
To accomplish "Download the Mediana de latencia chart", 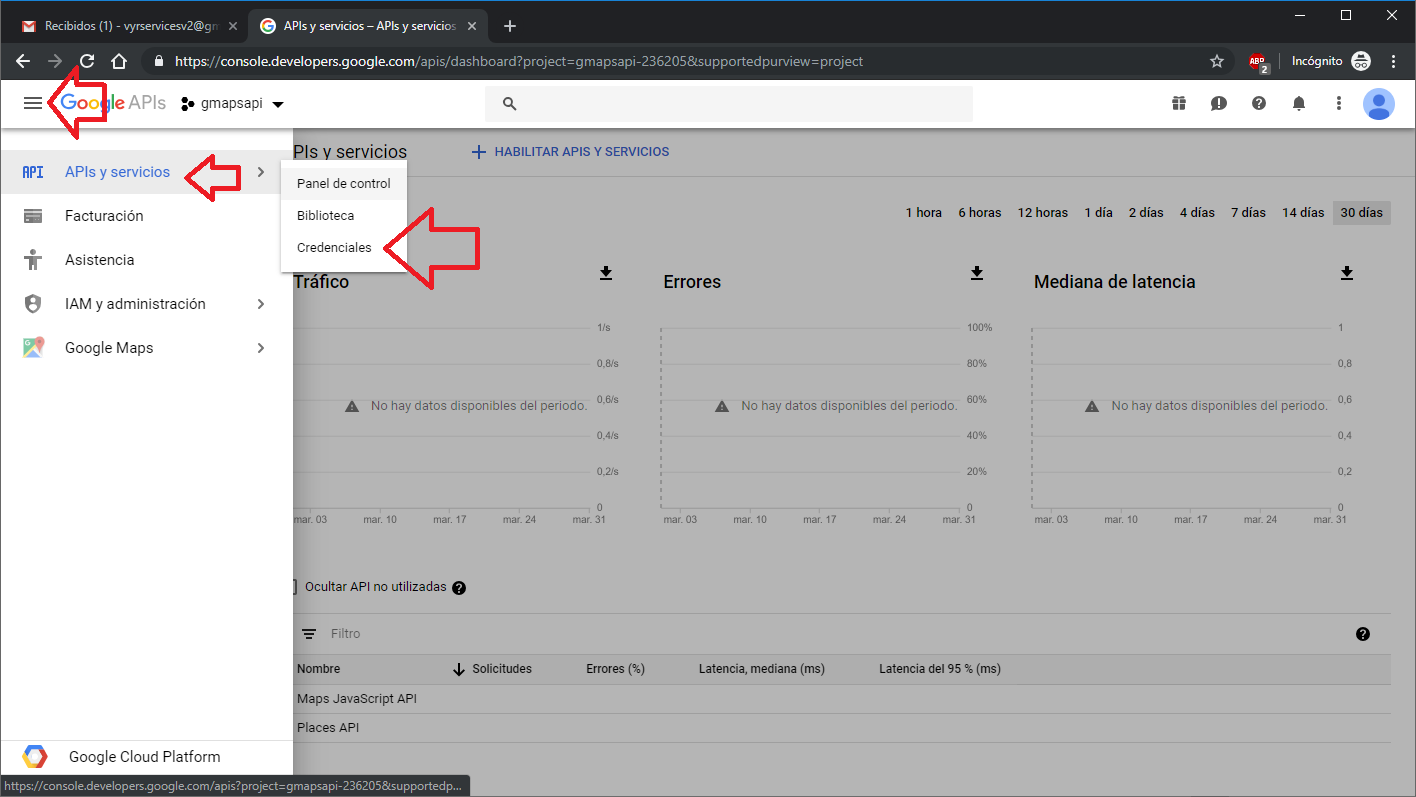I will pos(1347,273).
